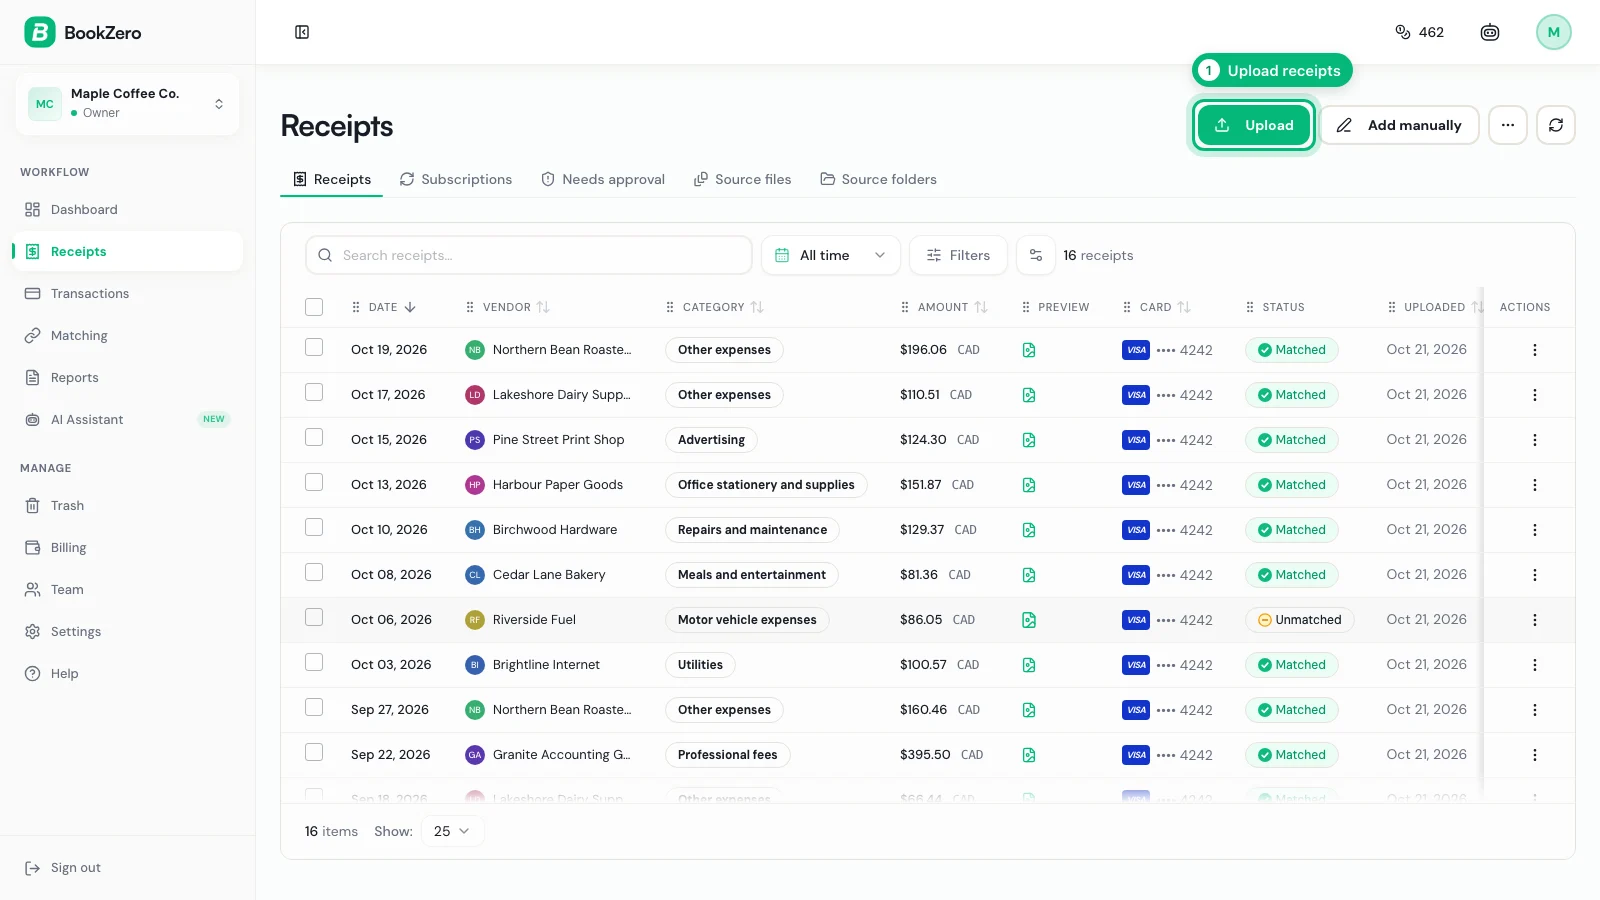Open the user avatar M menu

1554,32
